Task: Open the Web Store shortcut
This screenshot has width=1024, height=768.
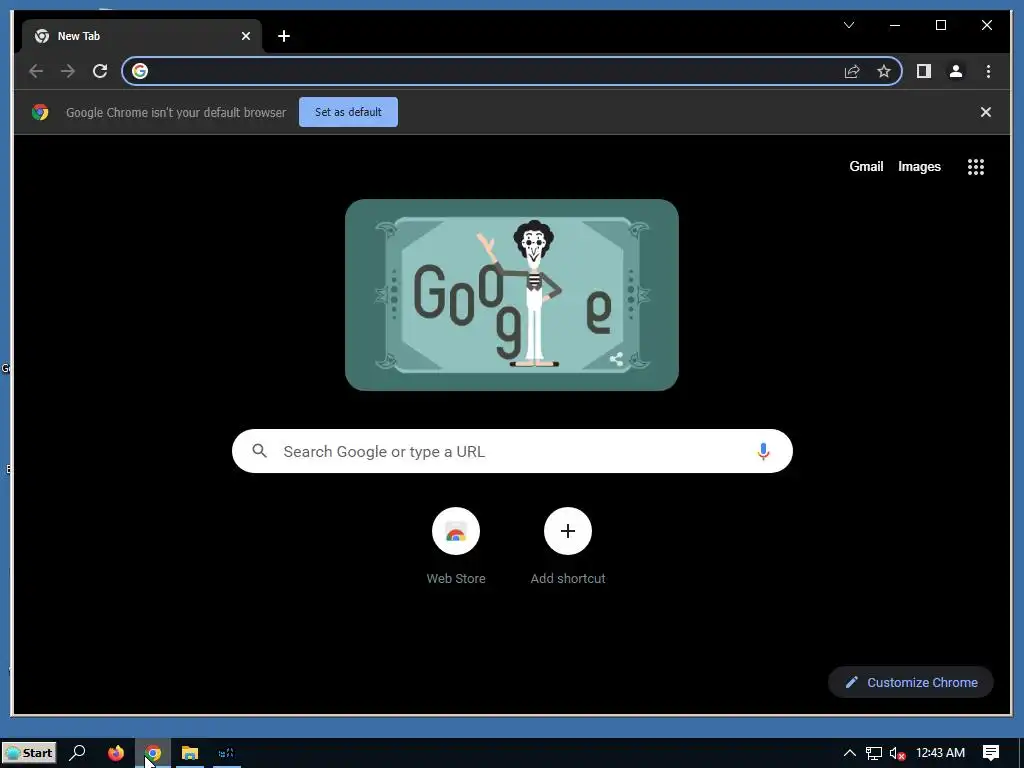Action: click(456, 547)
